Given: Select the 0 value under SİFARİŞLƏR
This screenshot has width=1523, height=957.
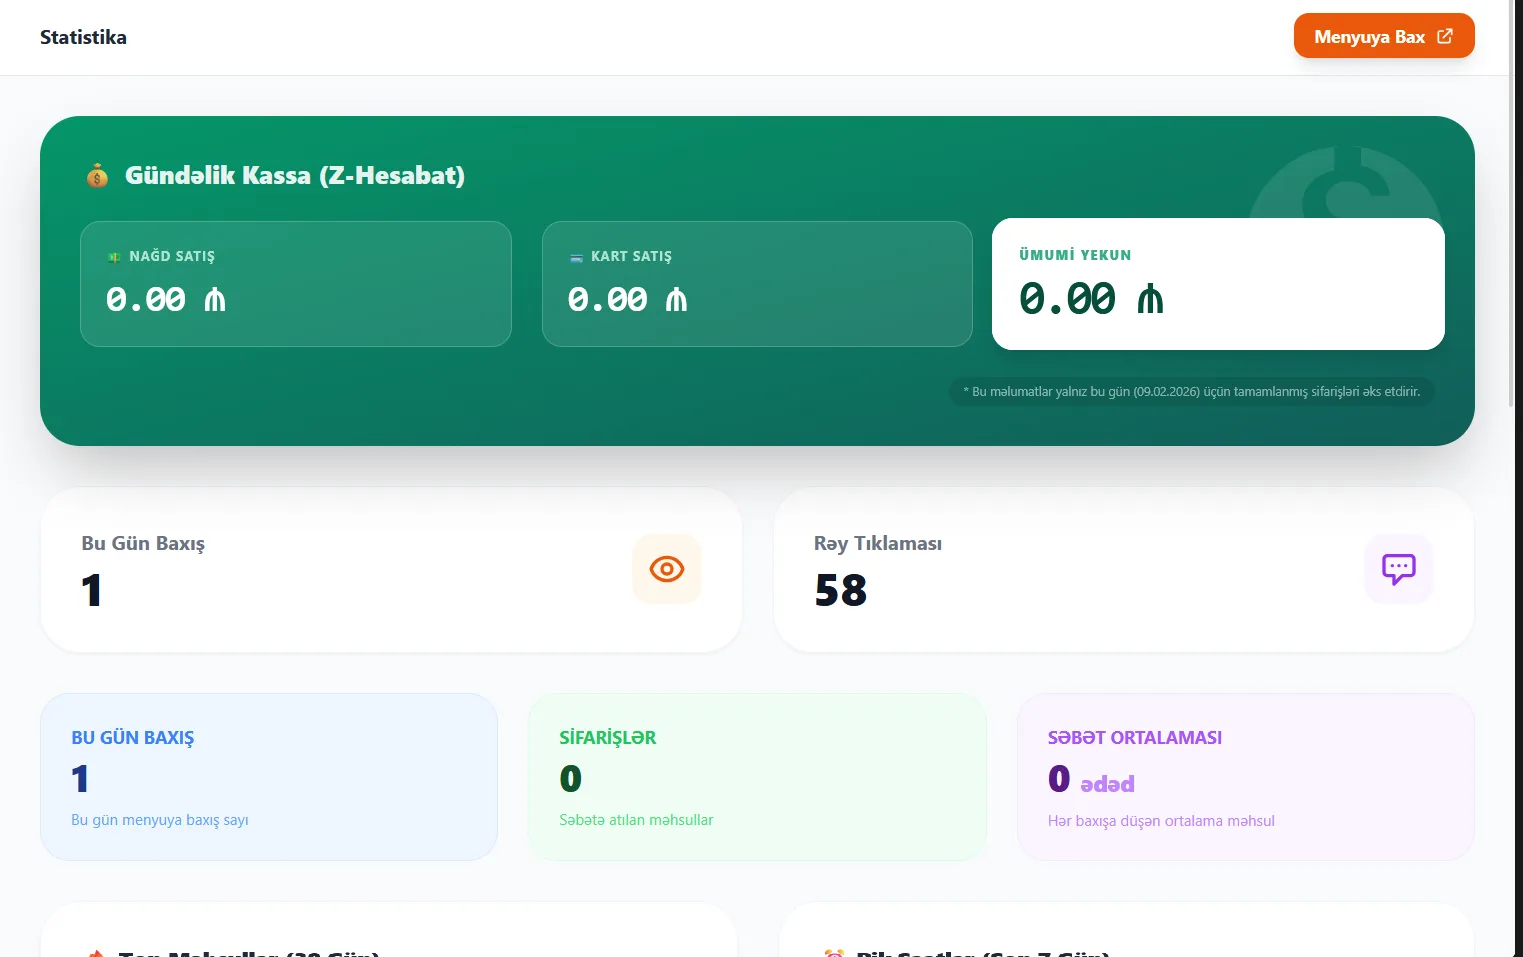Looking at the screenshot, I should tap(571, 778).
